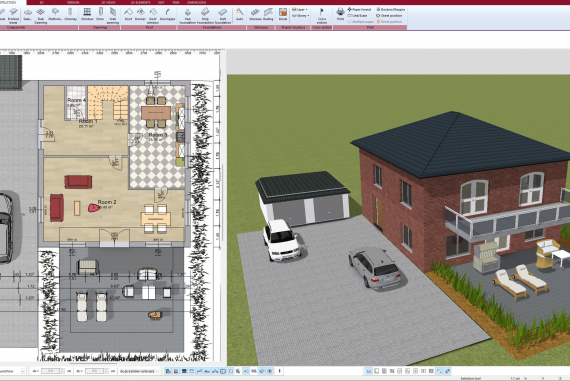570x381 pixels.
Task: Select the Dormer tool
Action: [140, 14]
